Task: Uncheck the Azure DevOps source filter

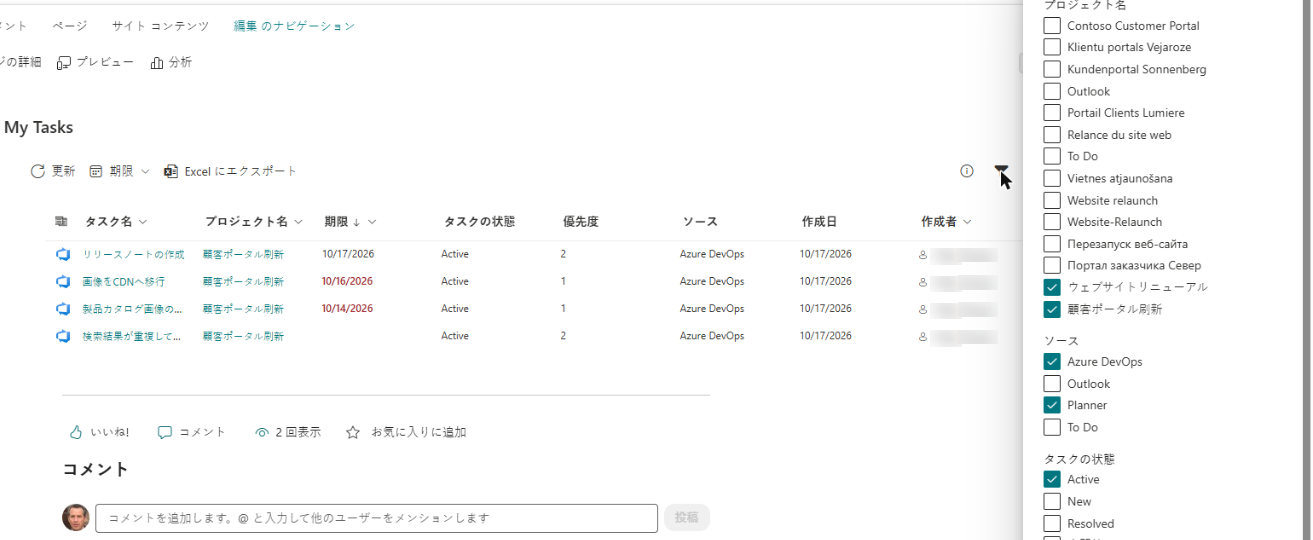Action: 1052,361
